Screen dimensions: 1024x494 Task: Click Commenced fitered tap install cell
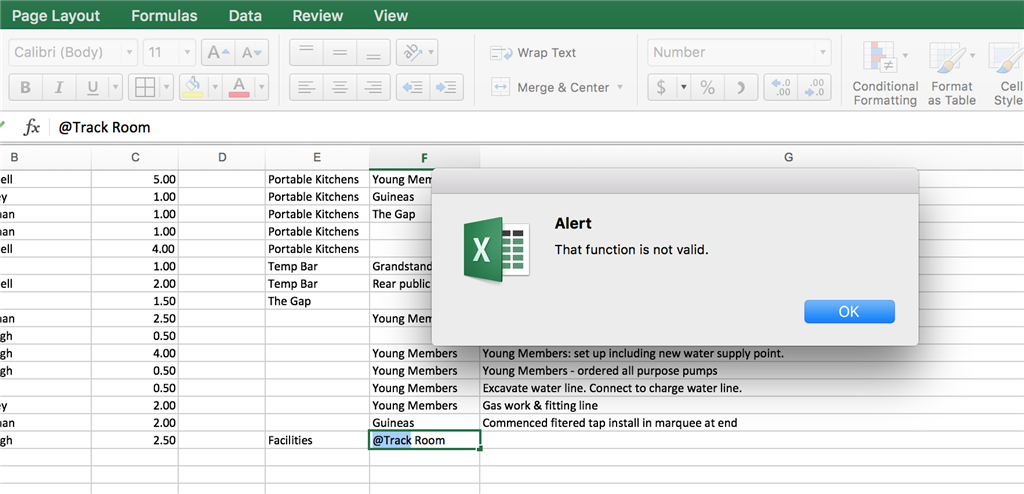pyautogui.click(x=751, y=423)
